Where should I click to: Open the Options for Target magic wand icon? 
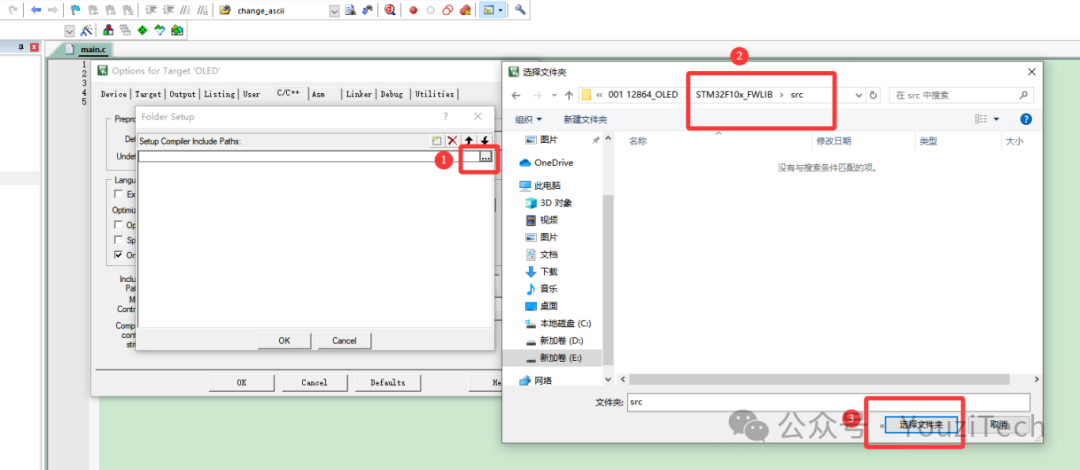pyautogui.click(x=86, y=30)
